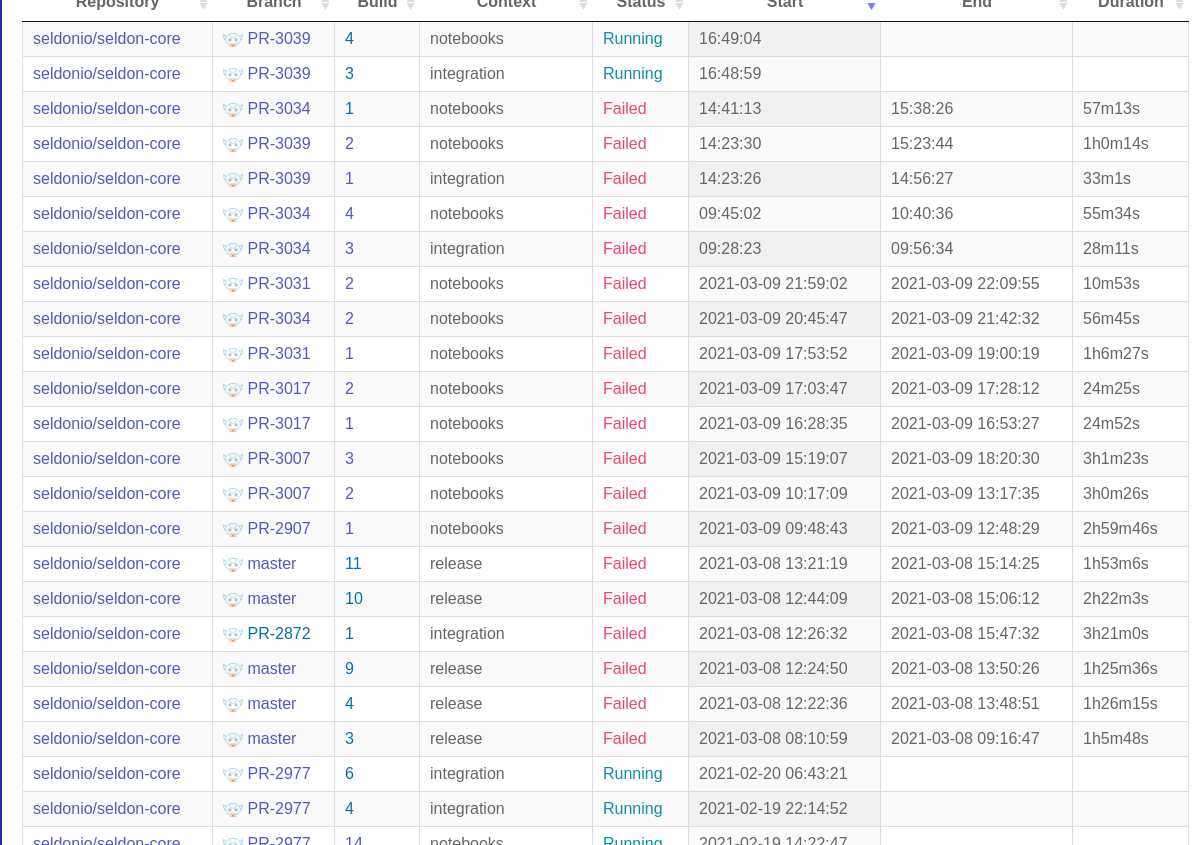This screenshot has width=1197, height=845.
Task: Click the duration 1h6m27s
Action: [x=1116, y=353]
